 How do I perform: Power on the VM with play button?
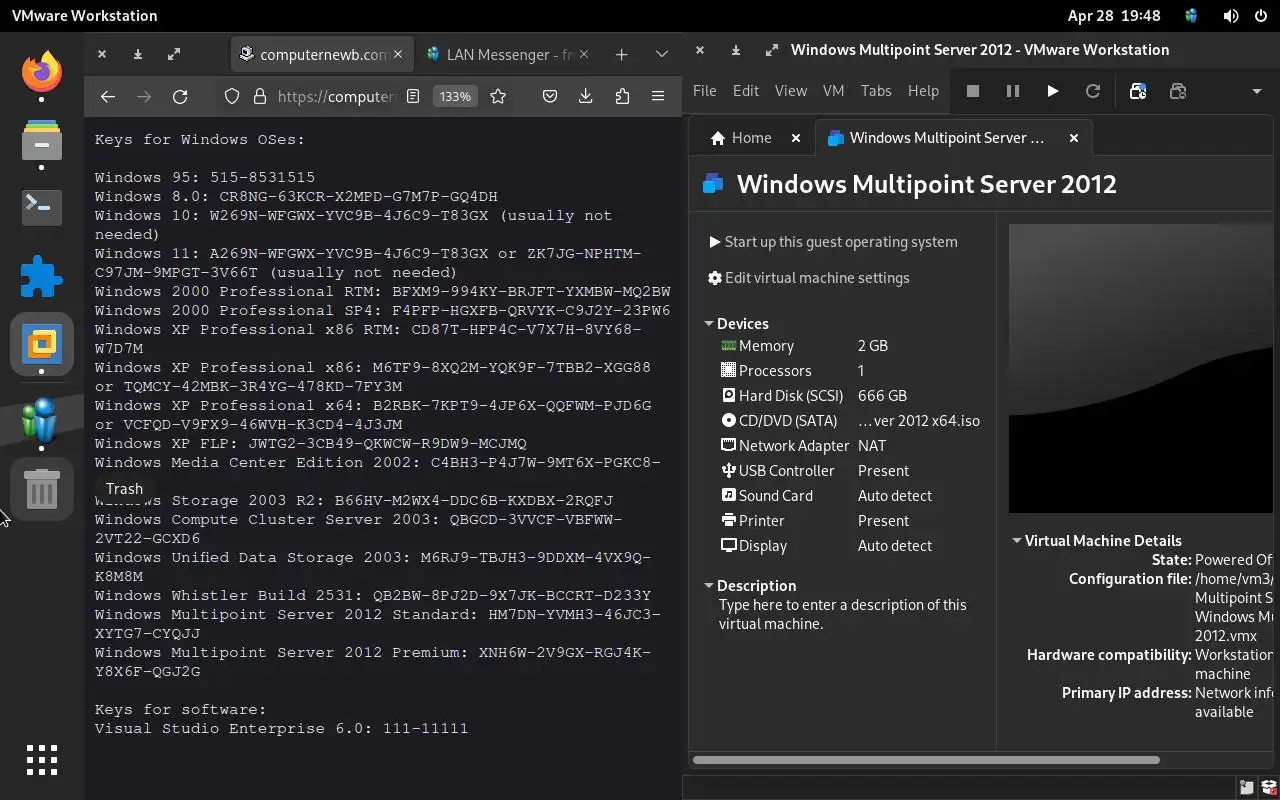(x=1052, y=91)
